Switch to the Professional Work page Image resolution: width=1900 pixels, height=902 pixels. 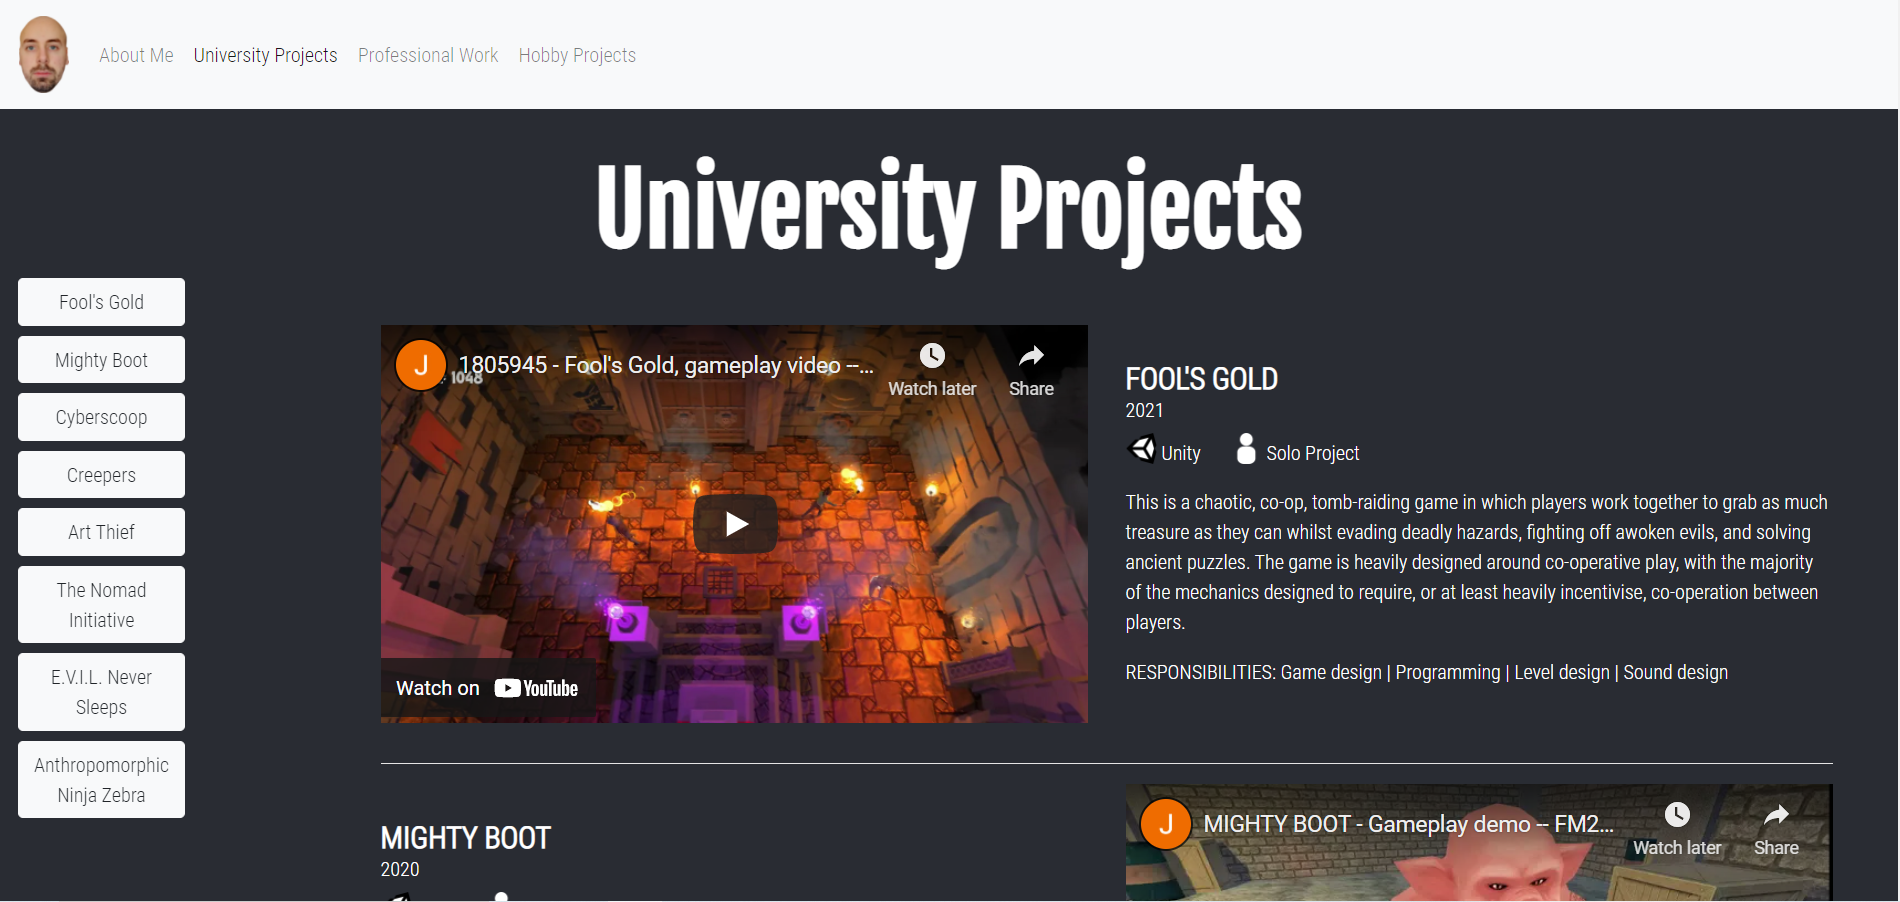tap(428, 55)
